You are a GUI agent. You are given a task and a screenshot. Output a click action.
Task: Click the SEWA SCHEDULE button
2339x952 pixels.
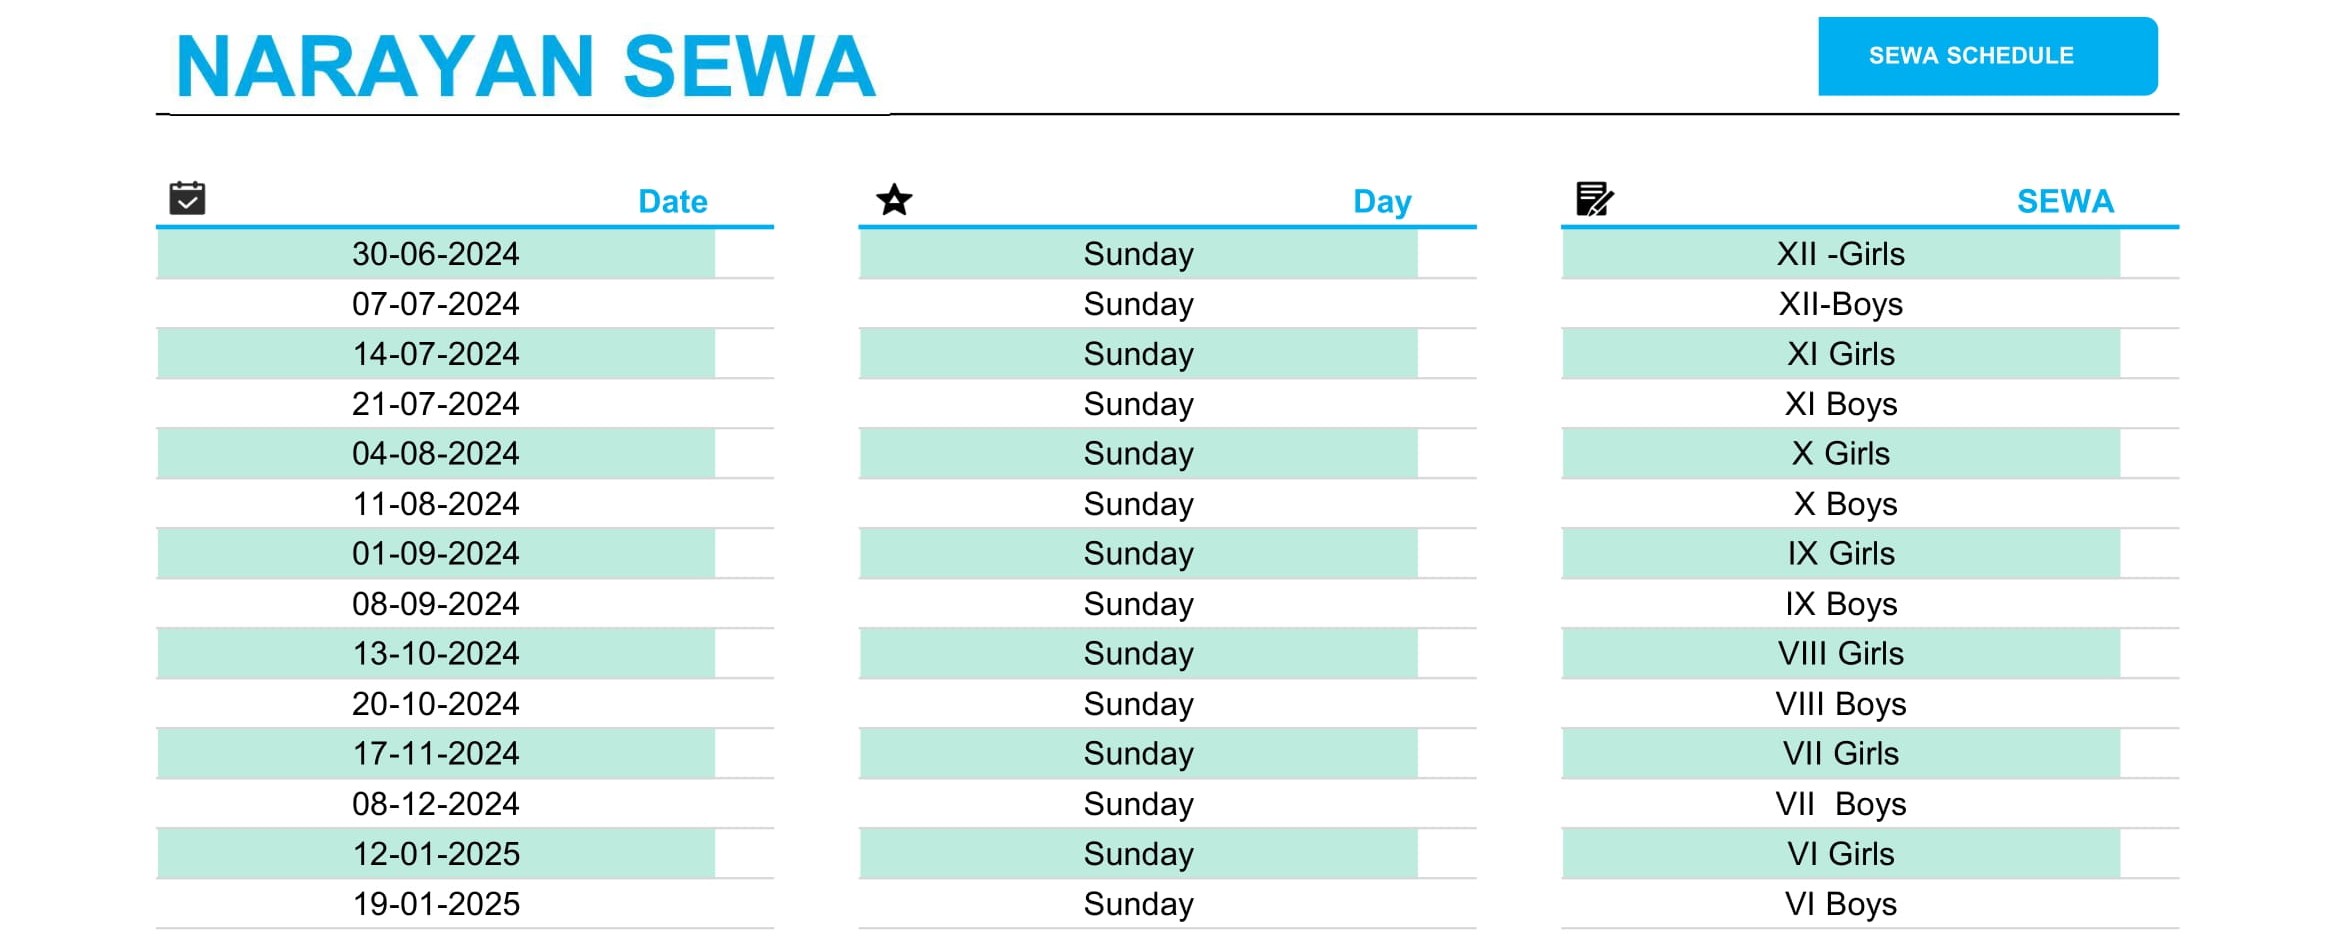pos(1987,56)
